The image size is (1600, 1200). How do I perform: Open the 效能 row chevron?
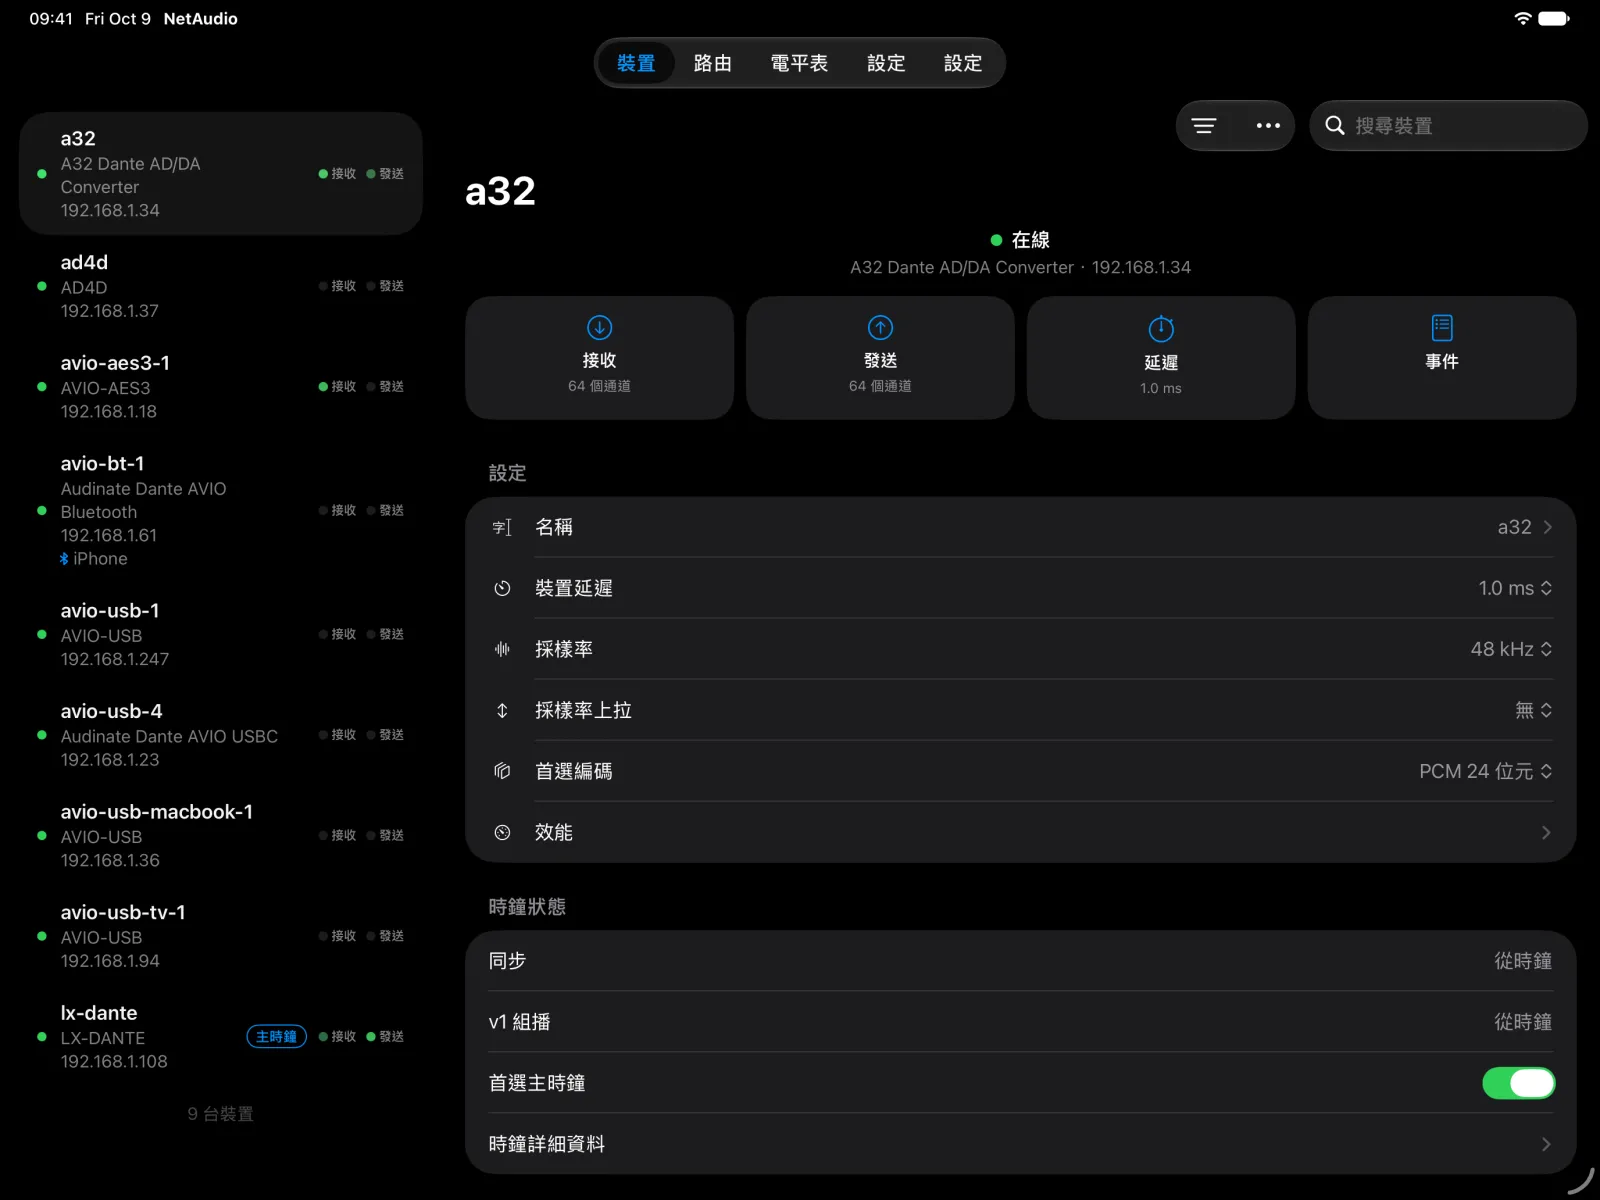pyautogui.click(x=1546, y=832)
